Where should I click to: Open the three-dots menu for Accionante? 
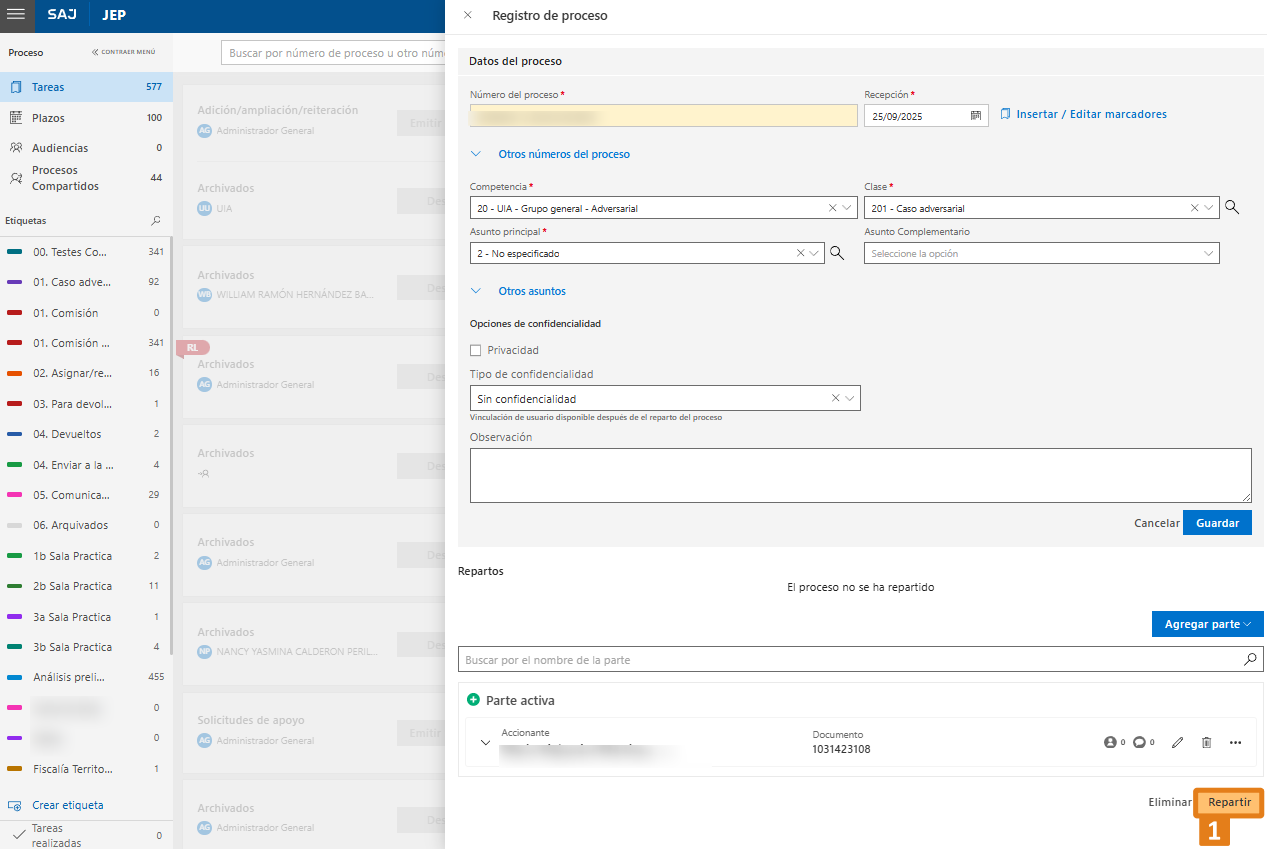click(x=1235, y=742)
